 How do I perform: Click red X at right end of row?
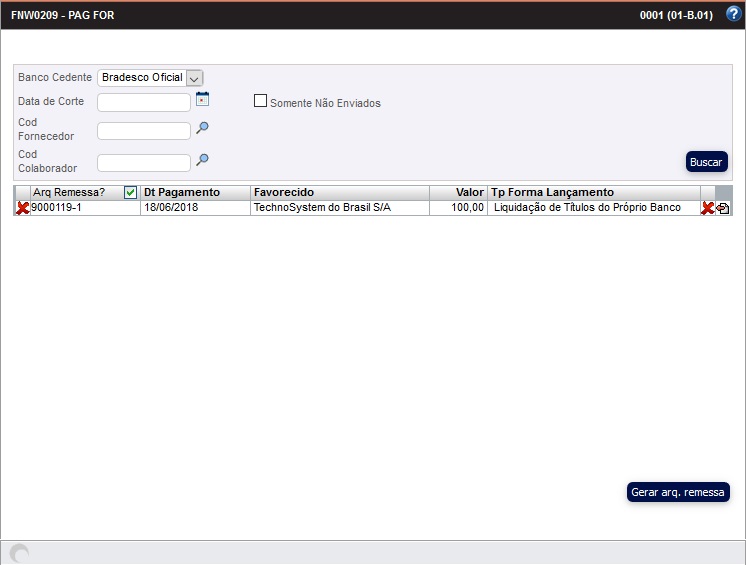[707, 208]
